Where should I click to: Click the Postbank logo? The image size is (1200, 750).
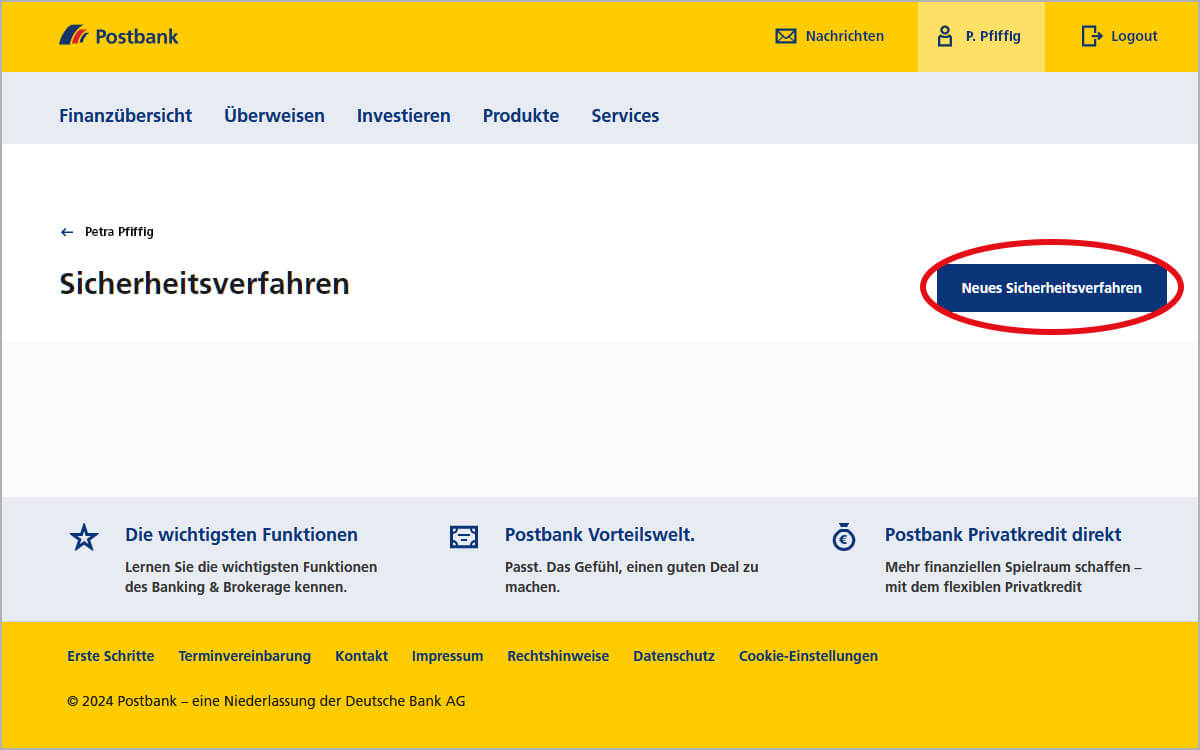point(118,35)
